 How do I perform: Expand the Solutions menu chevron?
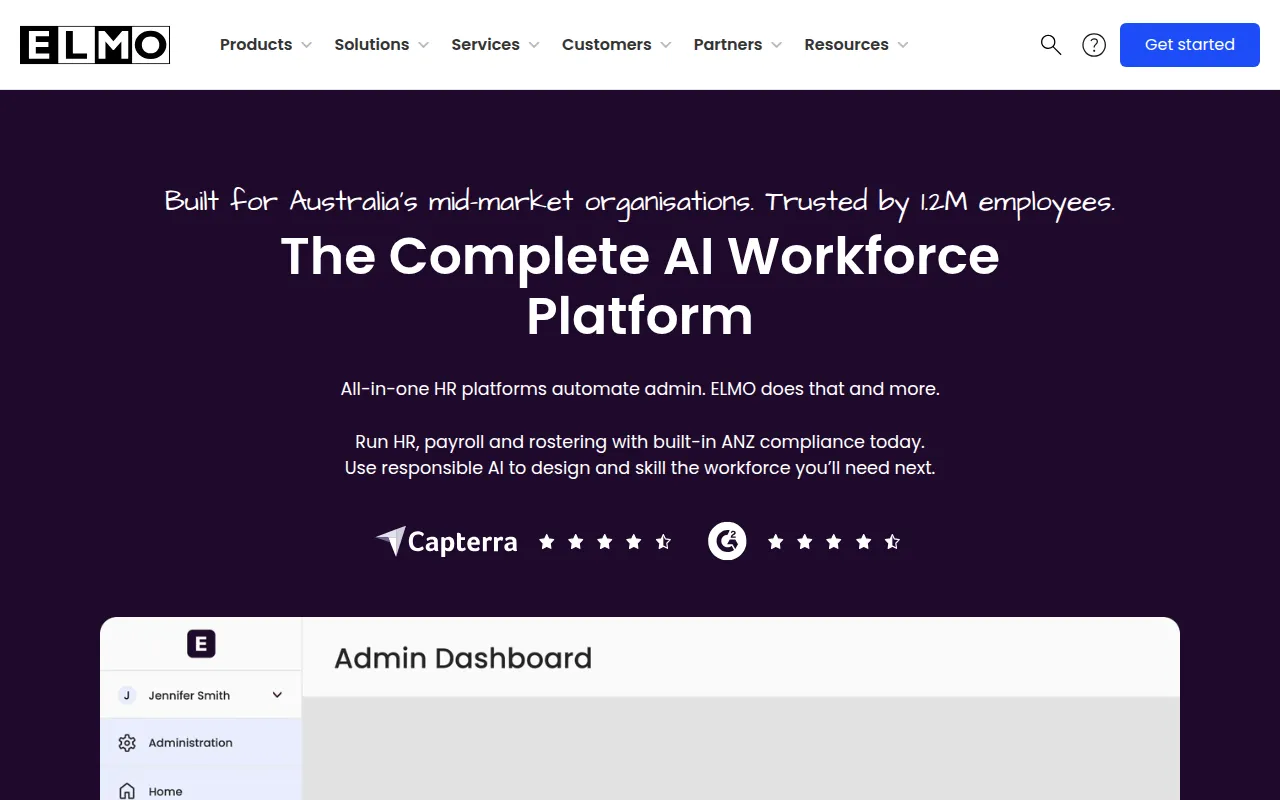click(423, 45)
